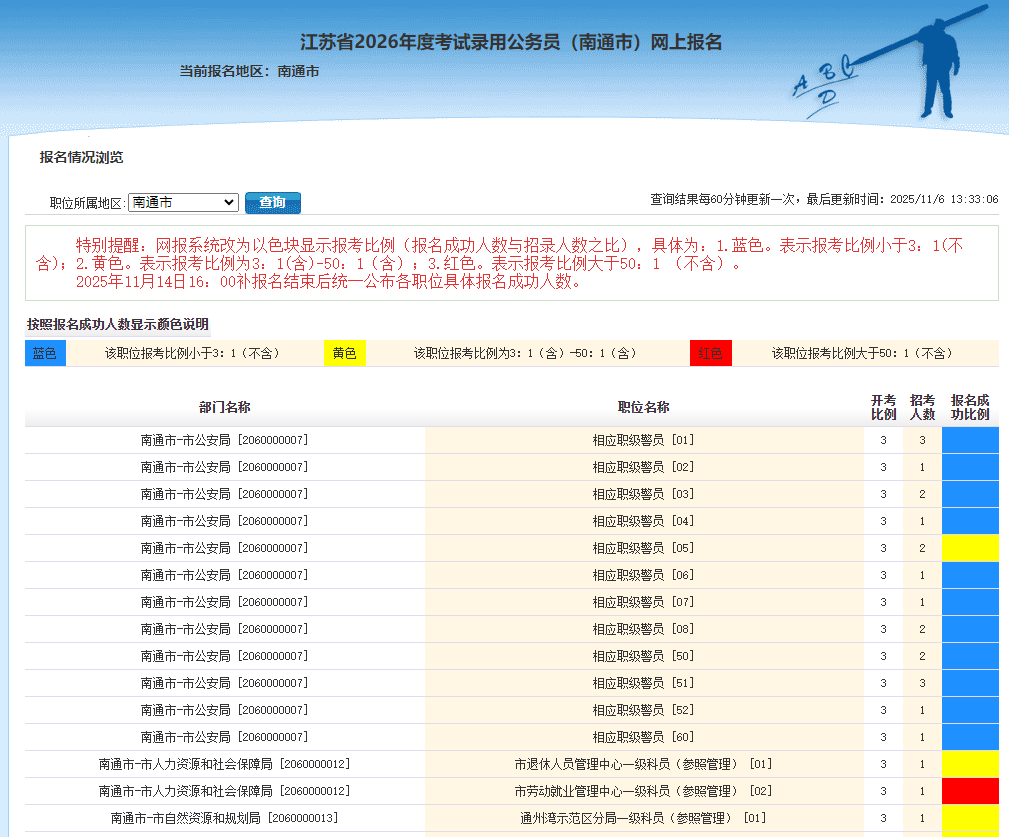The width and height of the screenshot is (1009, 837).
Task: Click the 职位名称 column header
Action: (x=645, y=407)
